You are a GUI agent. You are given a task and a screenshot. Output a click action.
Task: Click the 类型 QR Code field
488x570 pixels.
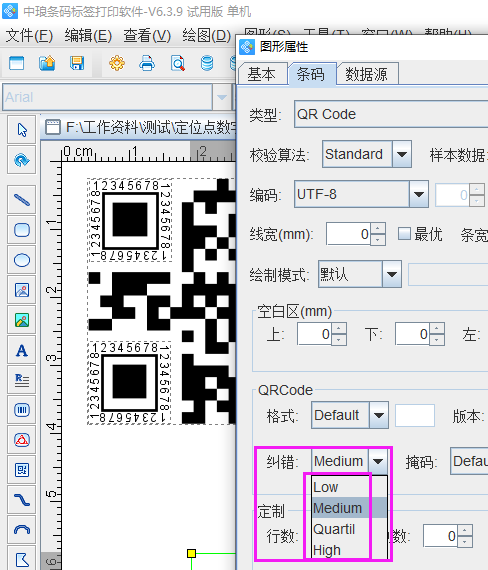[391, 114]
